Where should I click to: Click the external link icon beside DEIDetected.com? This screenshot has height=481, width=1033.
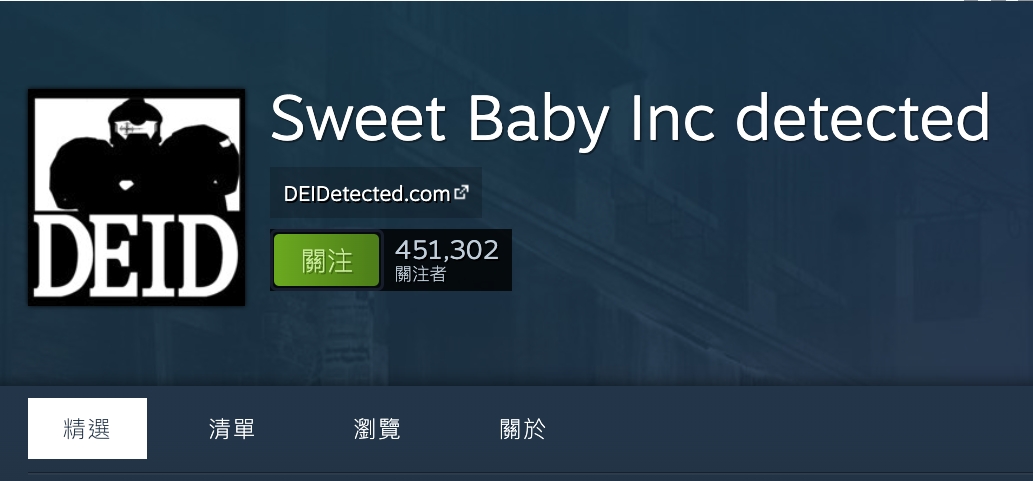461,192
